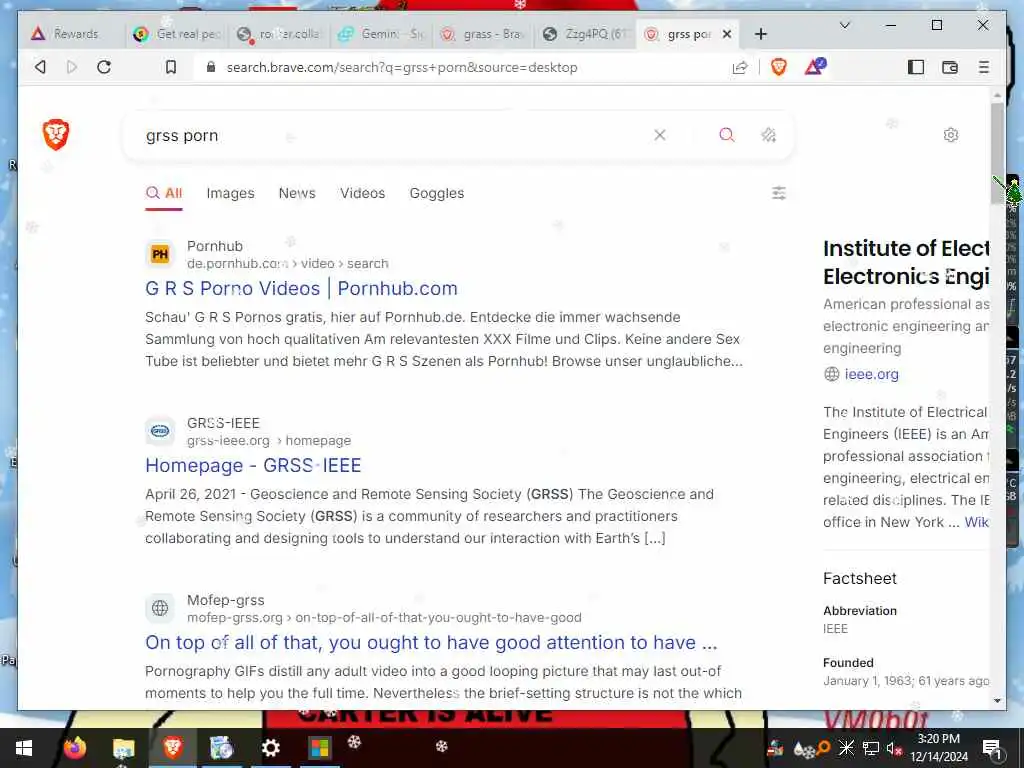Select the News search category
The height and width of the screenshot is (768, 1024).
pos(297,193)
